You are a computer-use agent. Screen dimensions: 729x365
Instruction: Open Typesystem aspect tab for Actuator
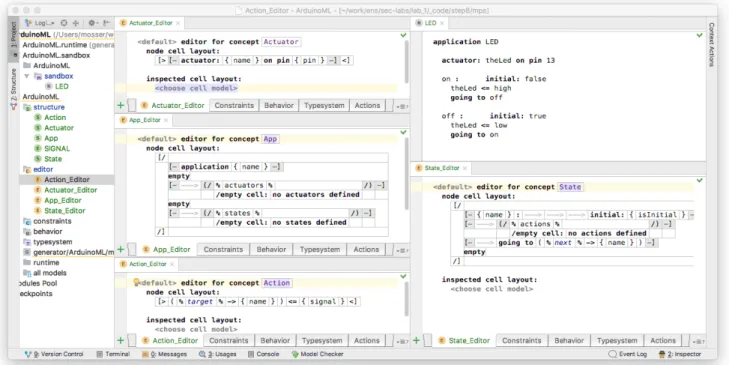[324, 106]
